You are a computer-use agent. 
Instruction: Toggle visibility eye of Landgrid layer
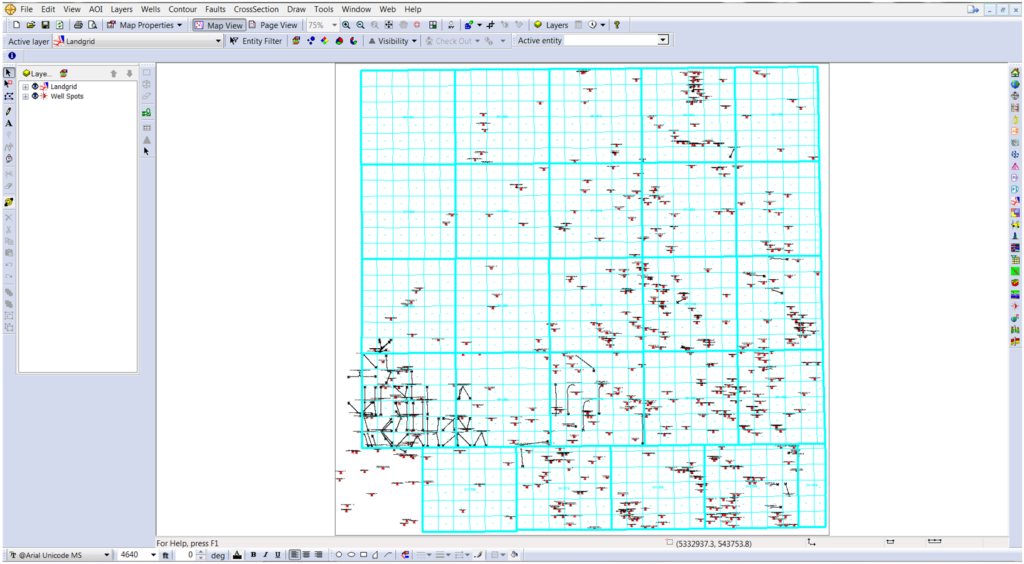[x=35, y=87]
